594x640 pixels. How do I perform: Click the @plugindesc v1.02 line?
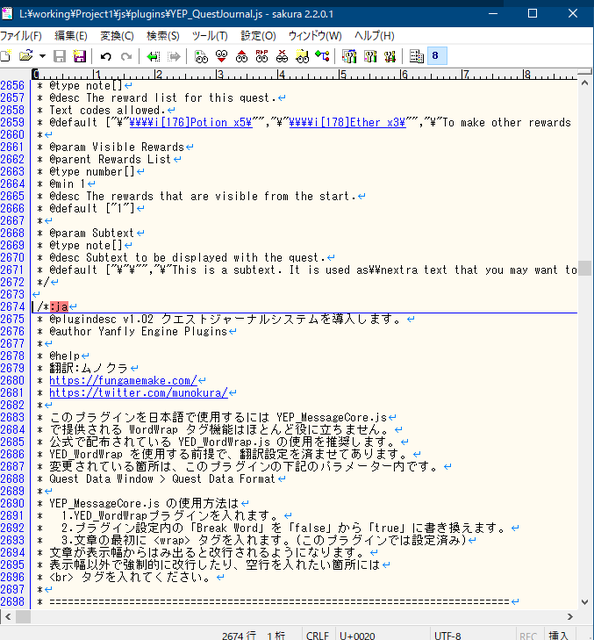[x=226, y=319]
